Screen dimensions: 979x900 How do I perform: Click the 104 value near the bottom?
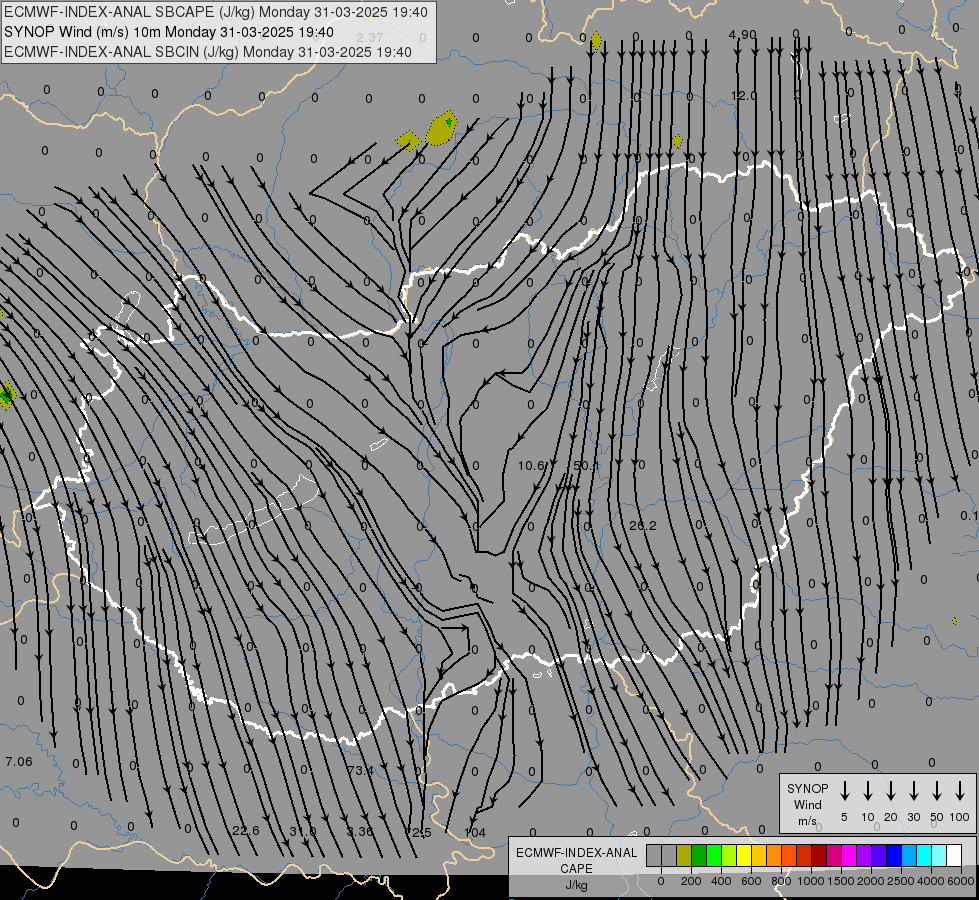(x=475, y=832)
